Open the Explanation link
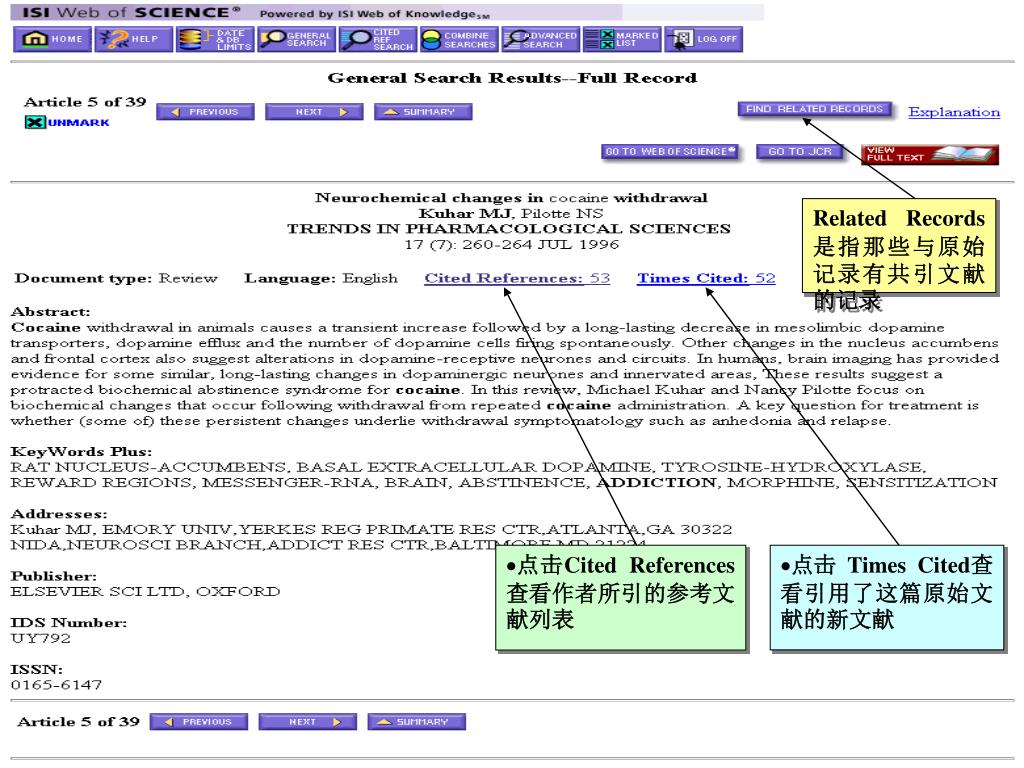 tap(953, 112)
